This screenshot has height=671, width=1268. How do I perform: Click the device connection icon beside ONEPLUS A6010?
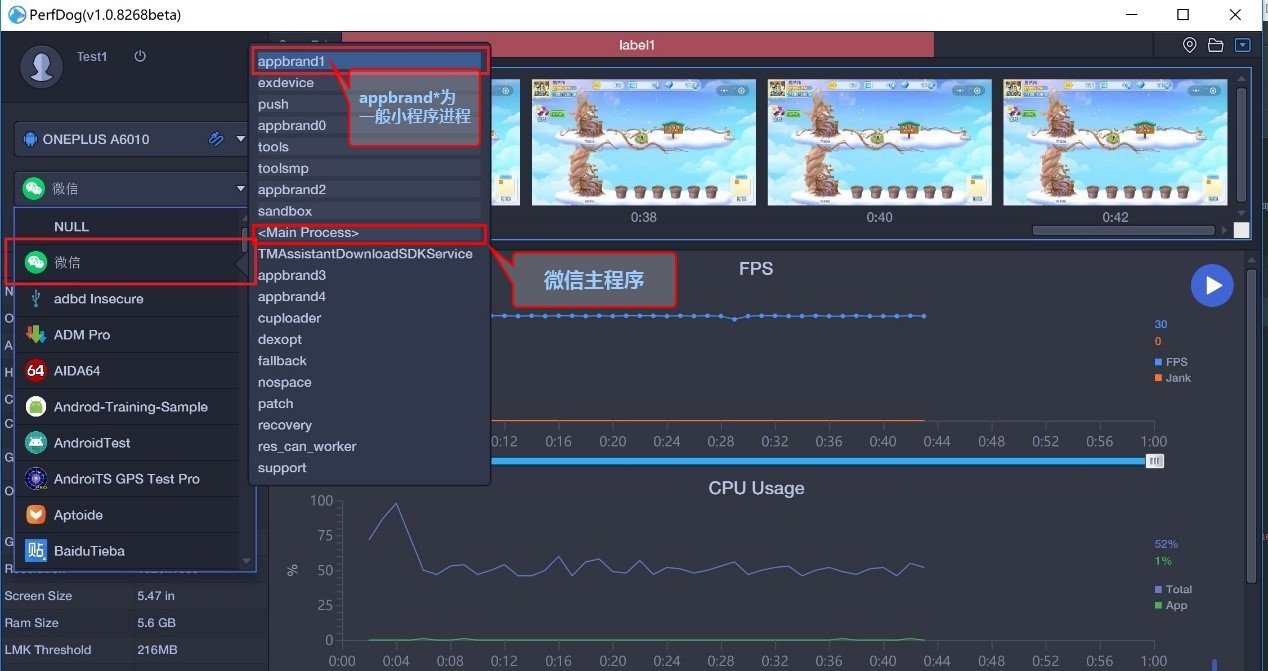tap(215, 139)
